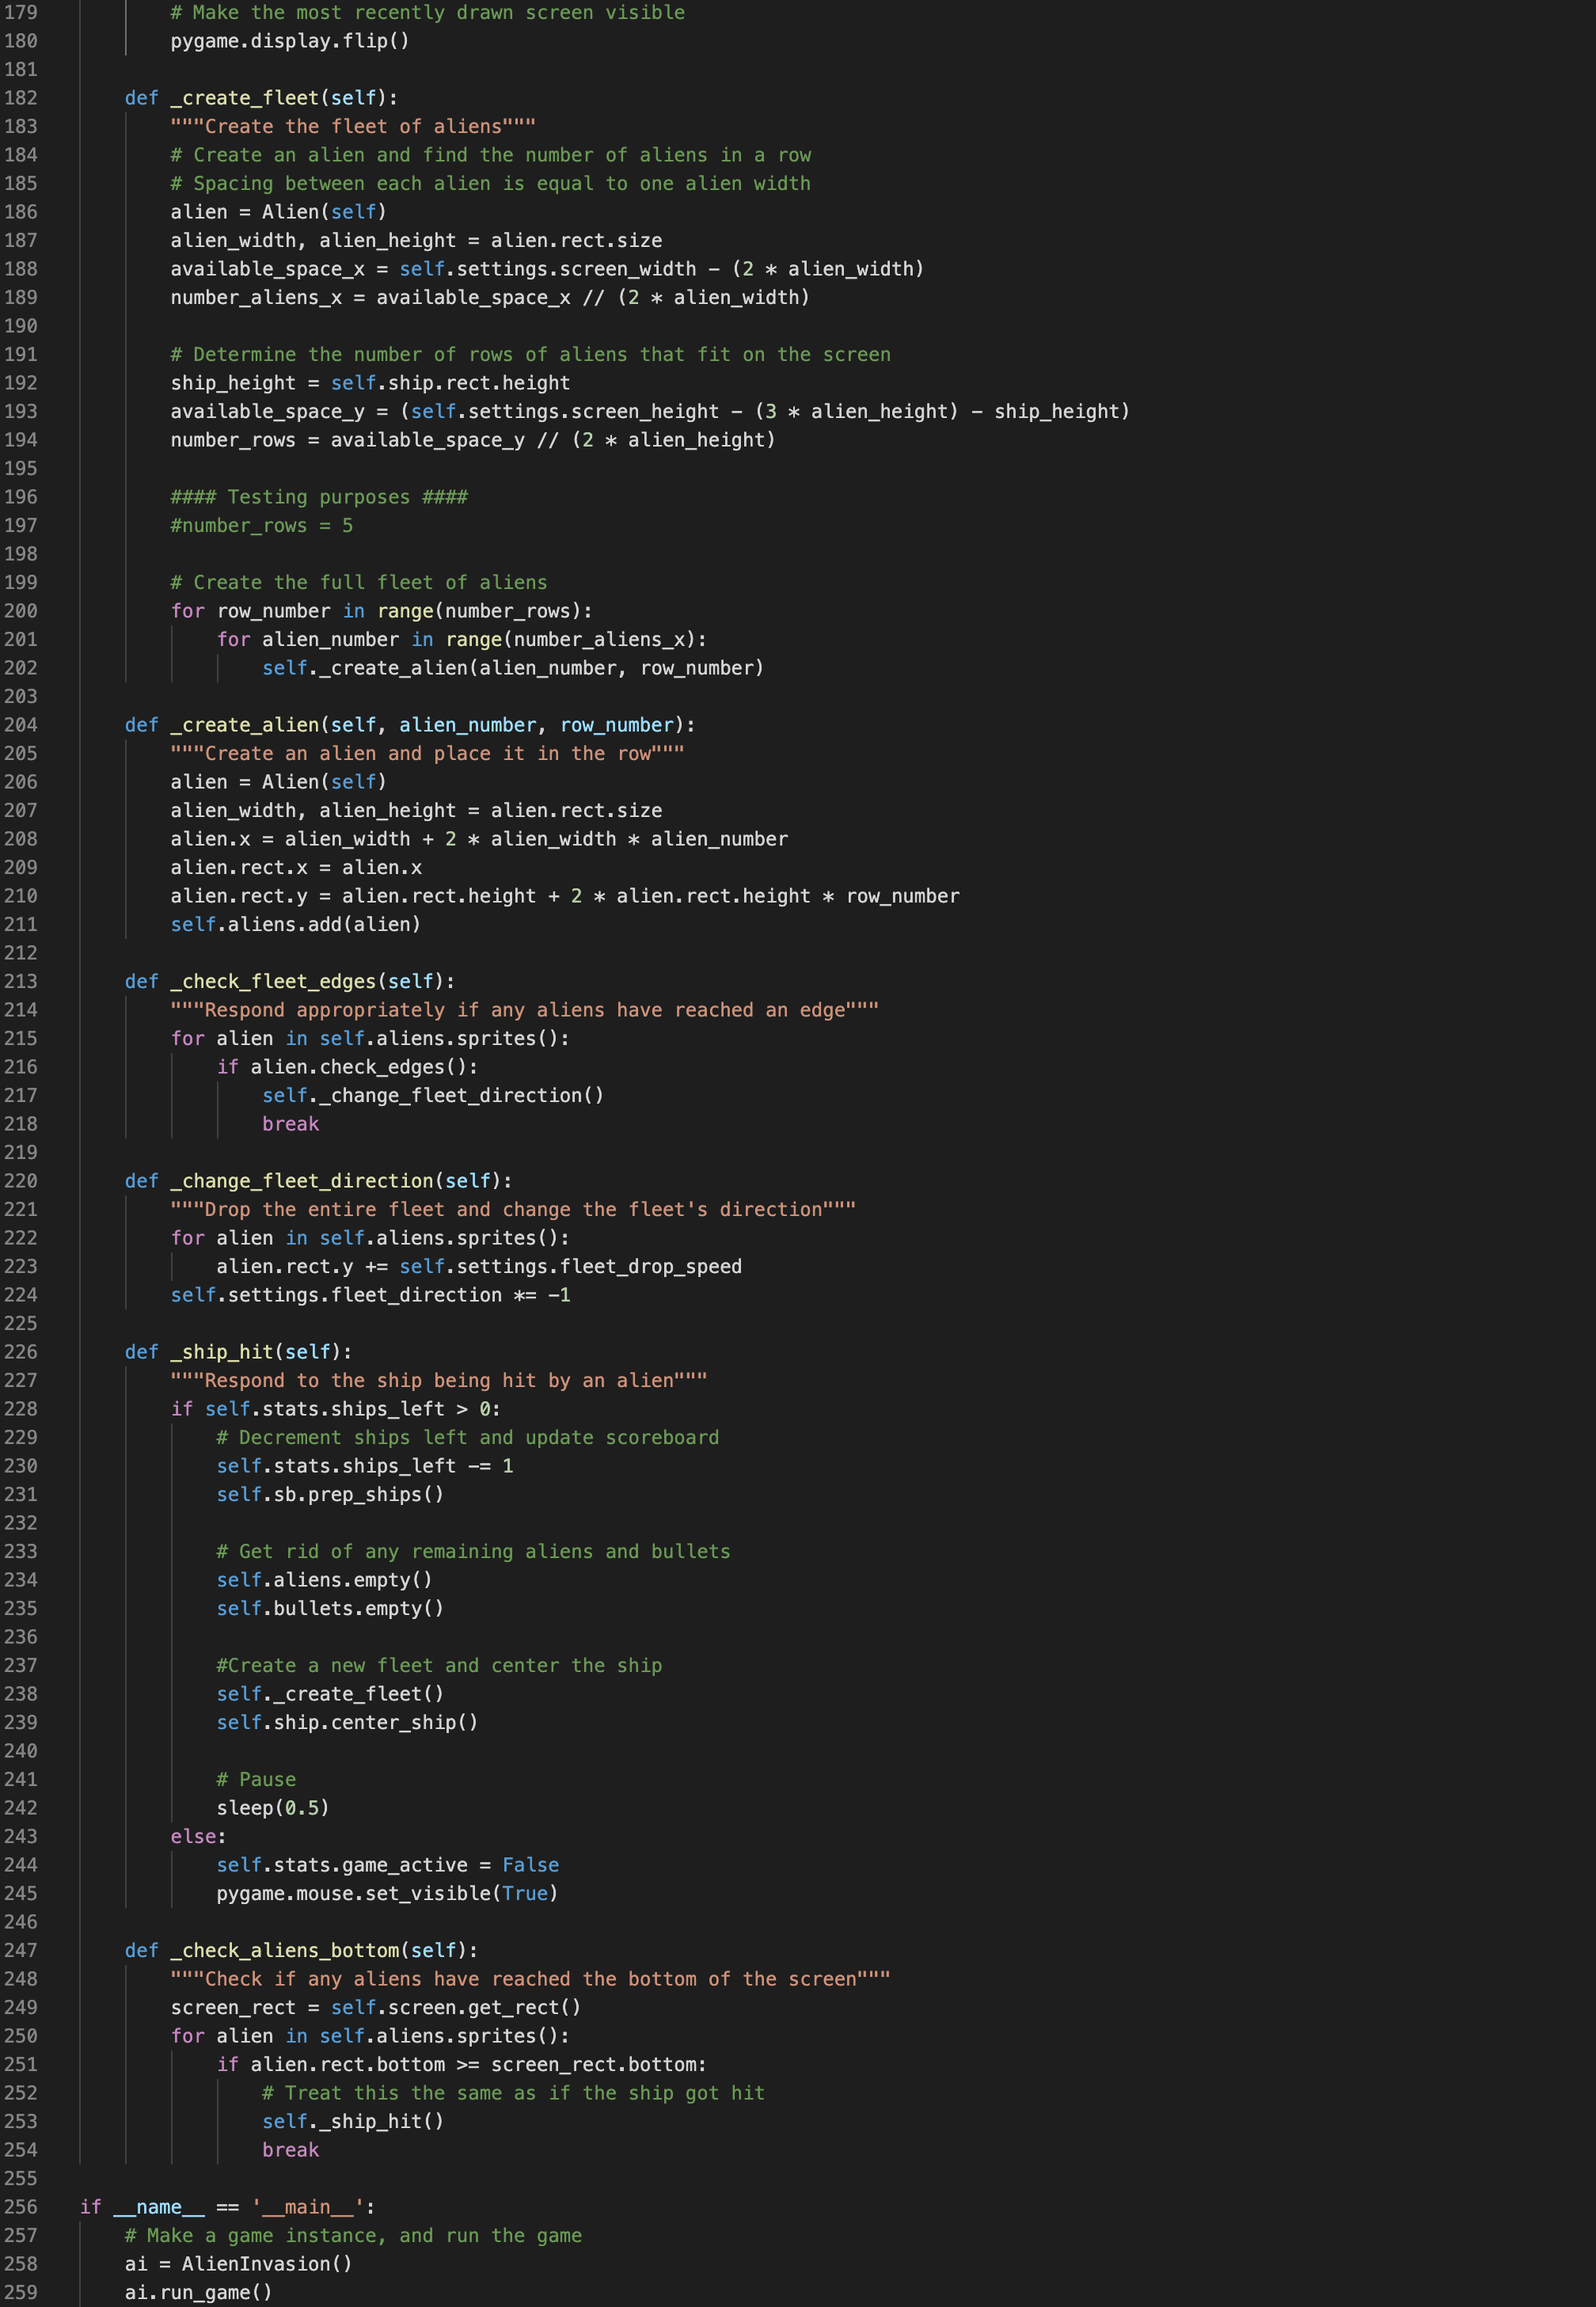Click the '_ship_hit' function definition name
Image resolution: width=1596 pixels, height=2307 pixels.
(222, 1353)
